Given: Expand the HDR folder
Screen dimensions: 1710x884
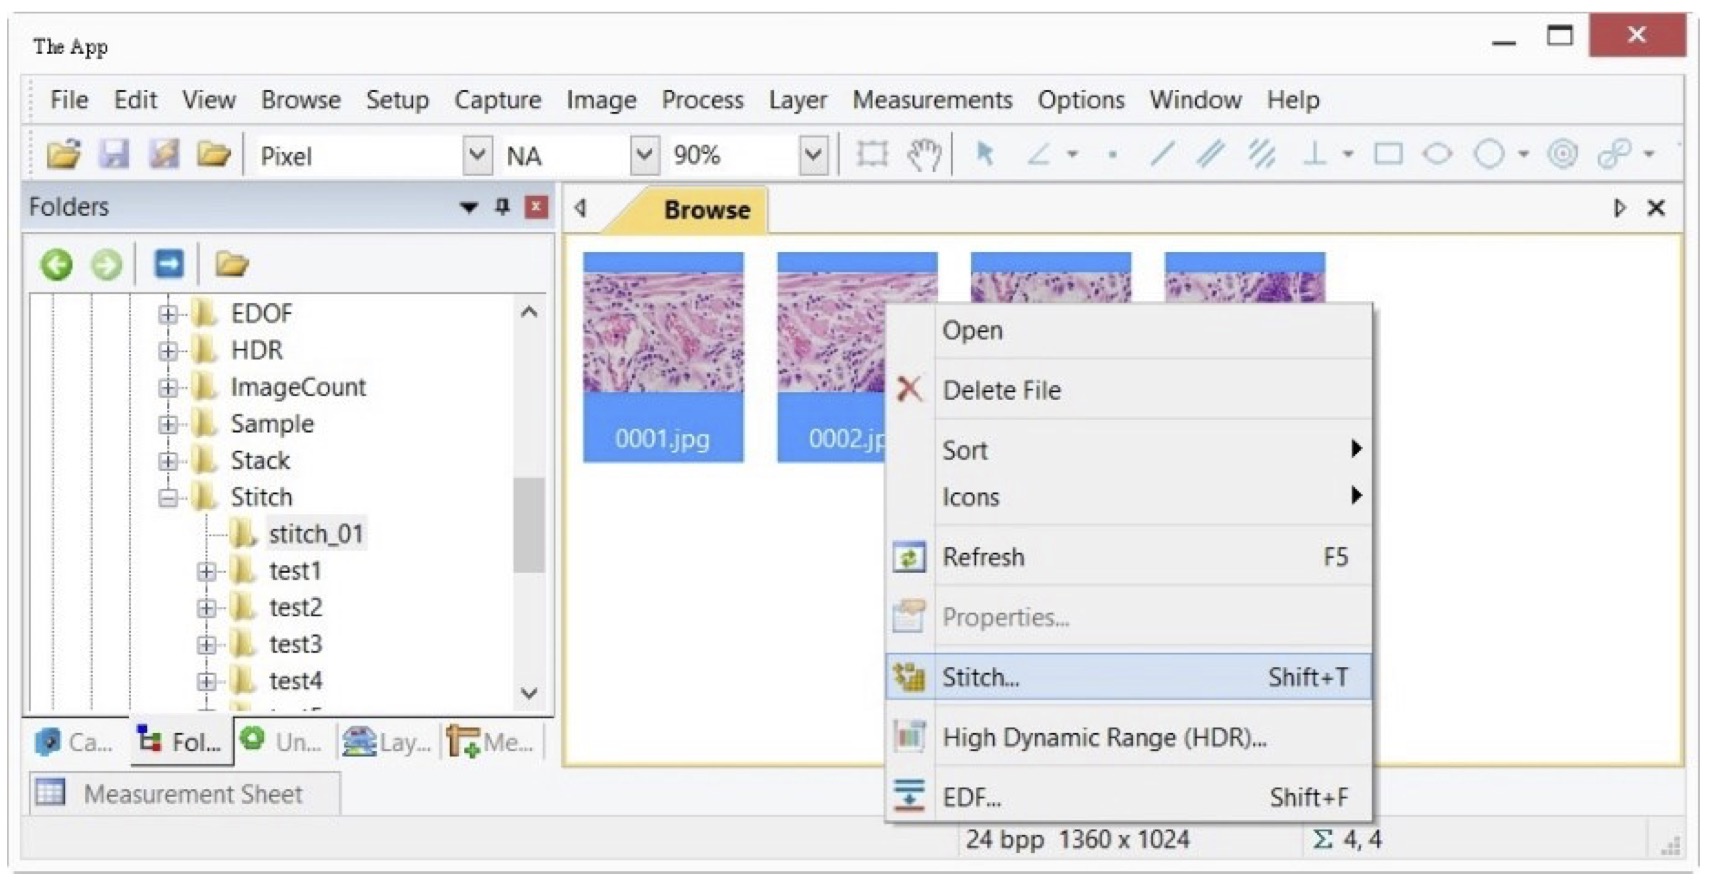Looking at the screenshot, I should pos(167,351).
